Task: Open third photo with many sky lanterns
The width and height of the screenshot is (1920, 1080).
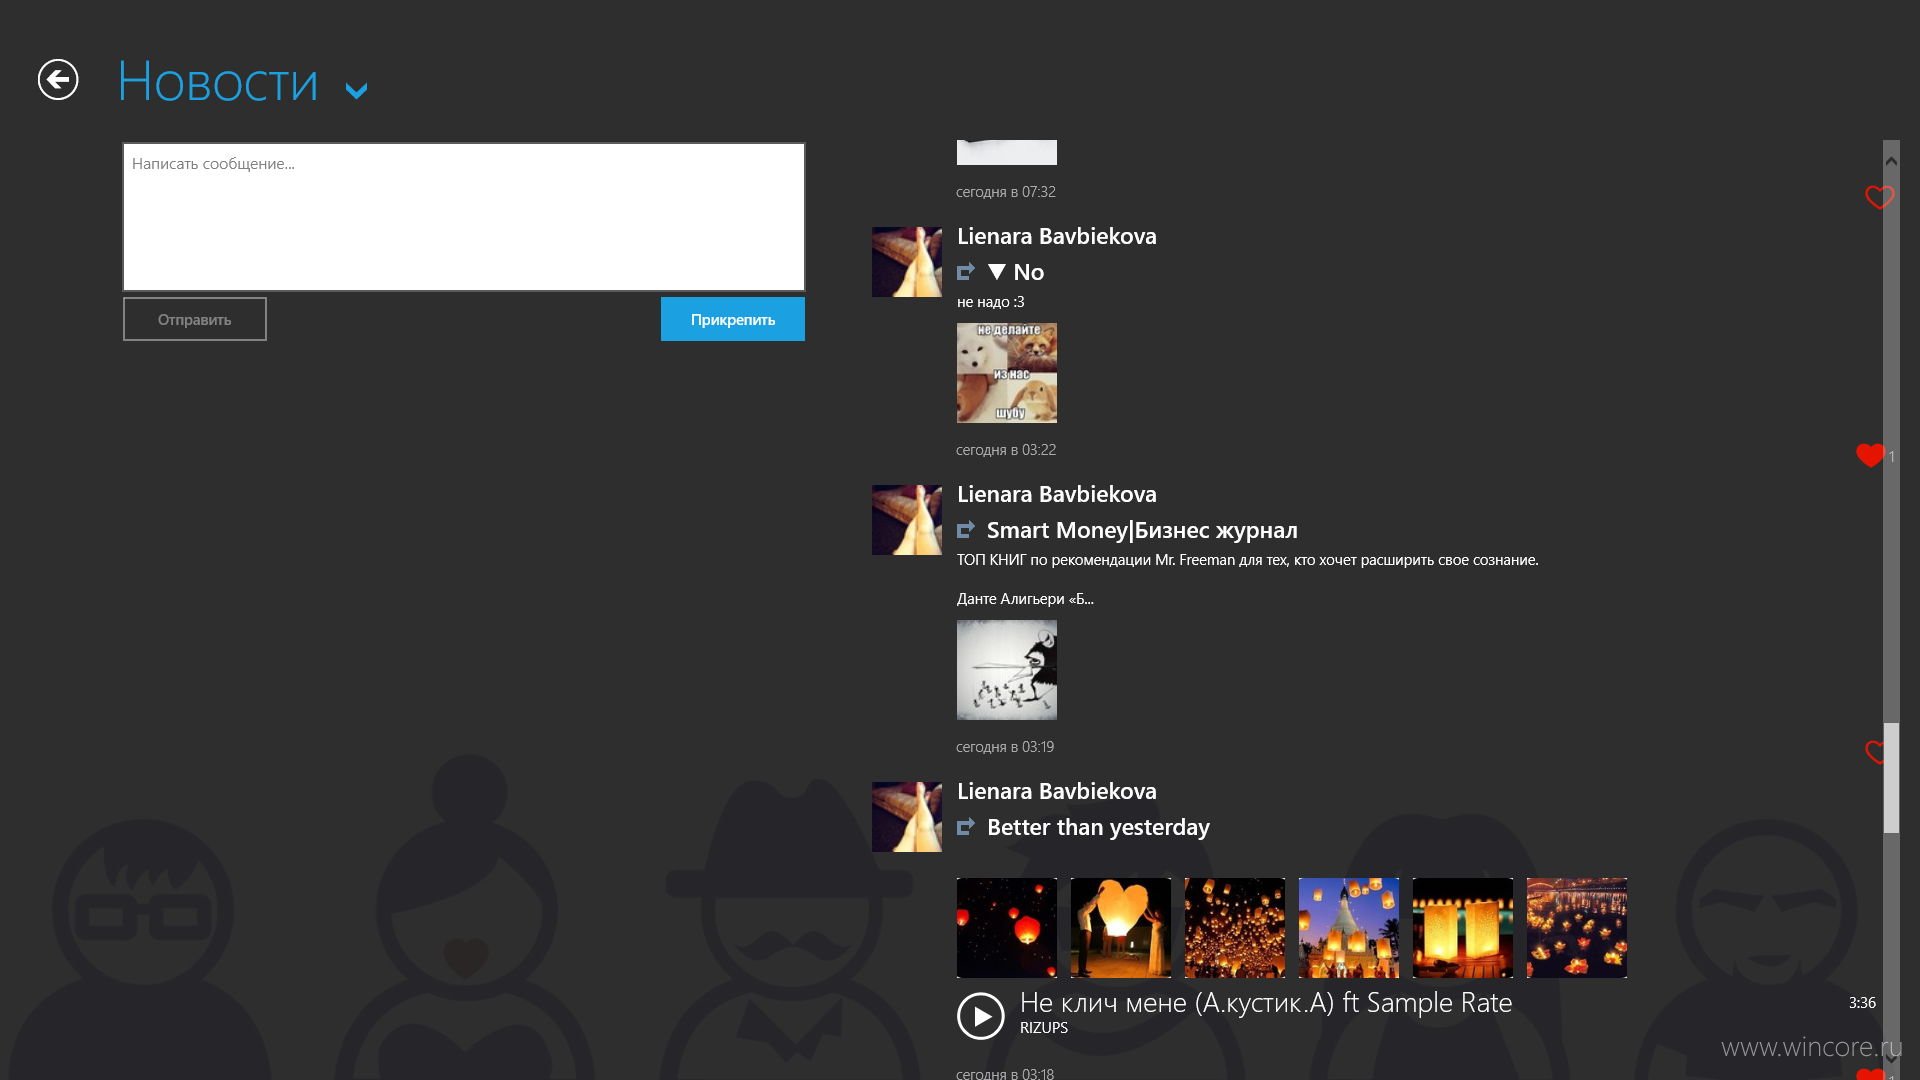Action: point(1235,928)
